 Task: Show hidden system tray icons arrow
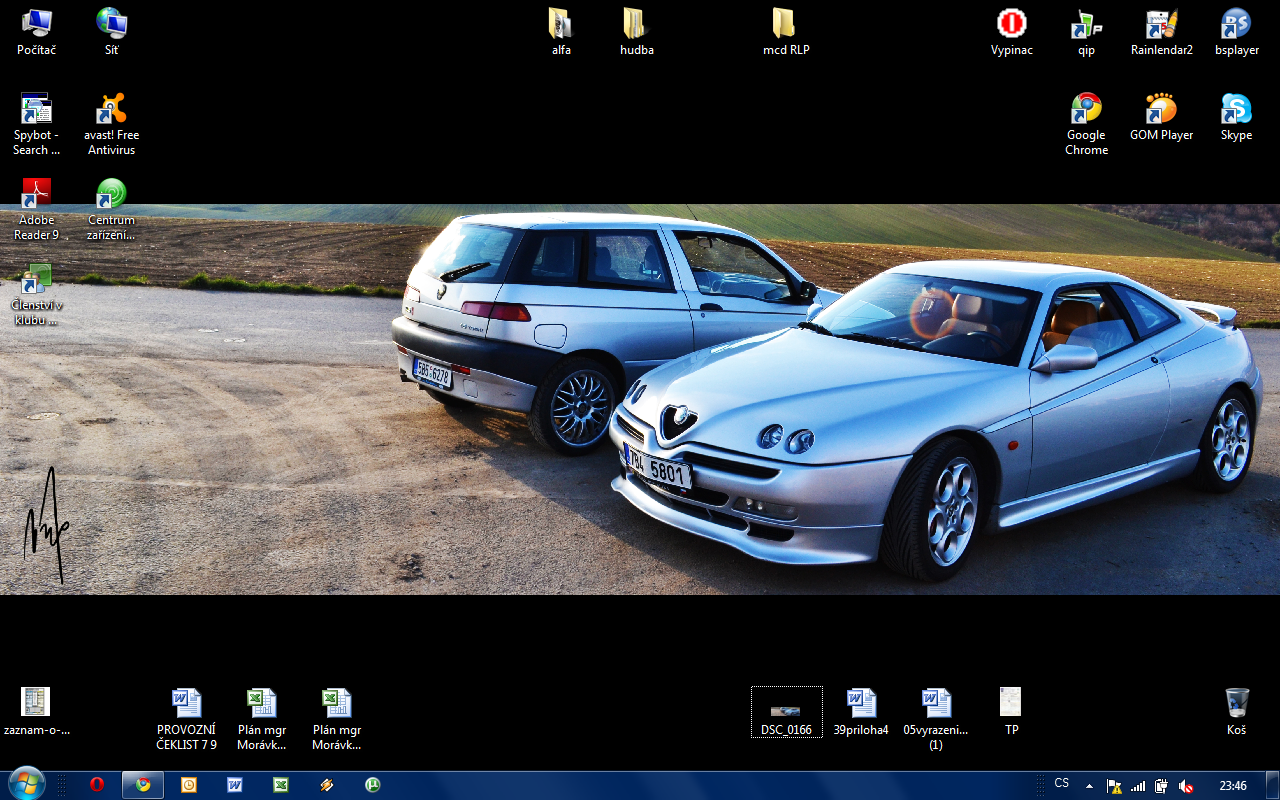pyautogui.click(x=1089, y=786)
